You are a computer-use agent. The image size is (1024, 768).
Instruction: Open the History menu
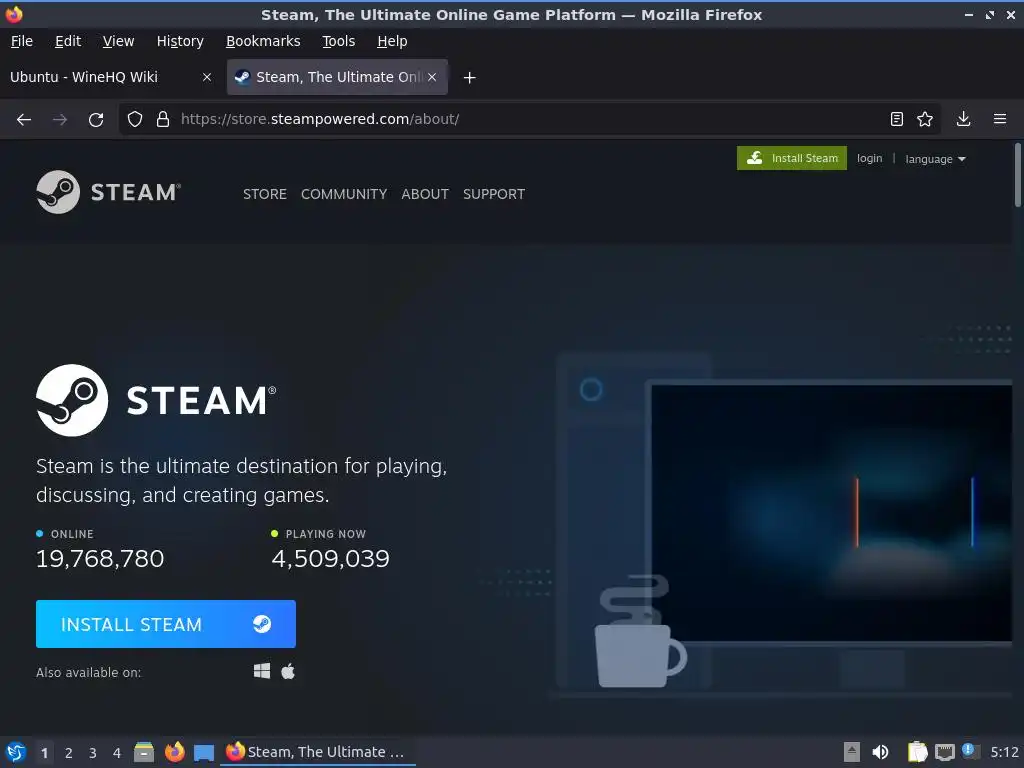[x=180, y=41]
